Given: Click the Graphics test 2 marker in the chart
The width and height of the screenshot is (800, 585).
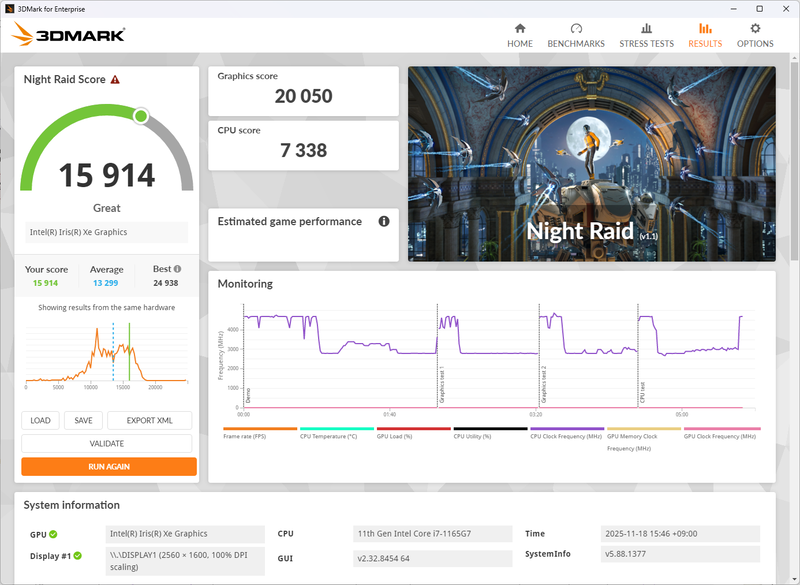Looking at the screenshot, I should click(x=544, y=384).
